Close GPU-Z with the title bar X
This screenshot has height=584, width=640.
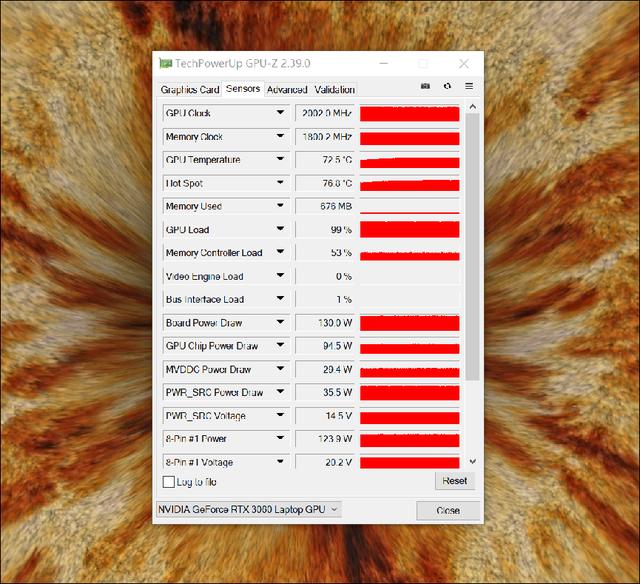[x=464, y=64]
